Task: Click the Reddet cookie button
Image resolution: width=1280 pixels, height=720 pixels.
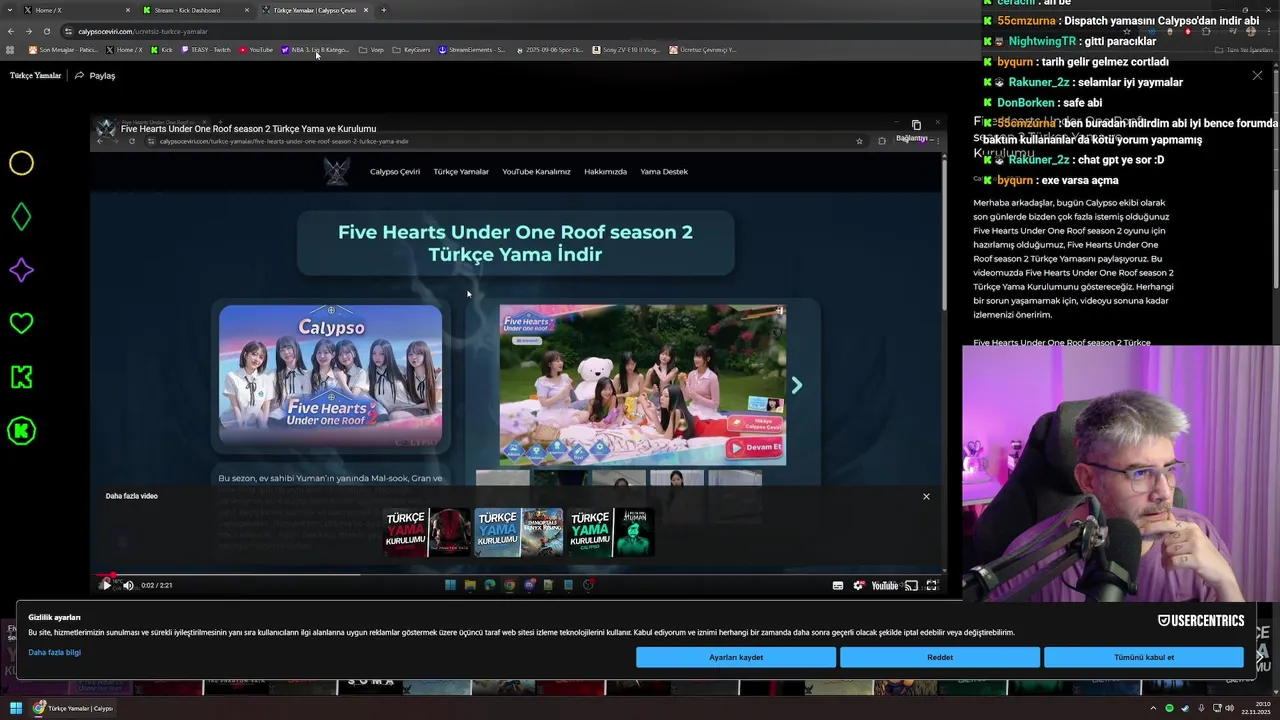Action: tap(940, 657)
